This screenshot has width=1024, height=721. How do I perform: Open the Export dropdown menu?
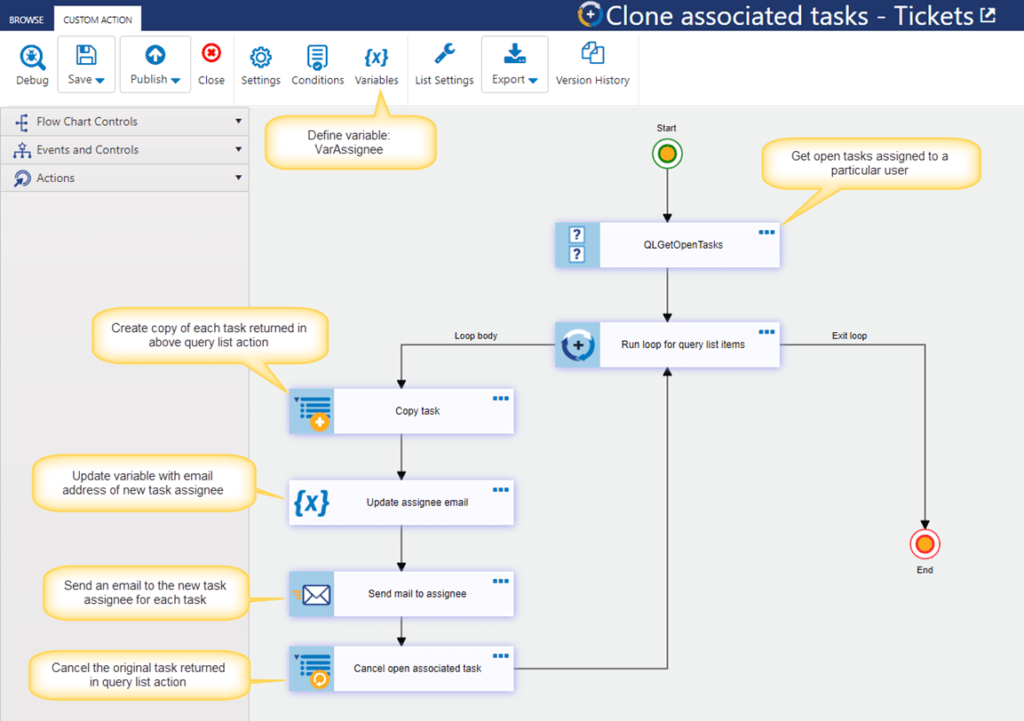[x=515, y=65]
